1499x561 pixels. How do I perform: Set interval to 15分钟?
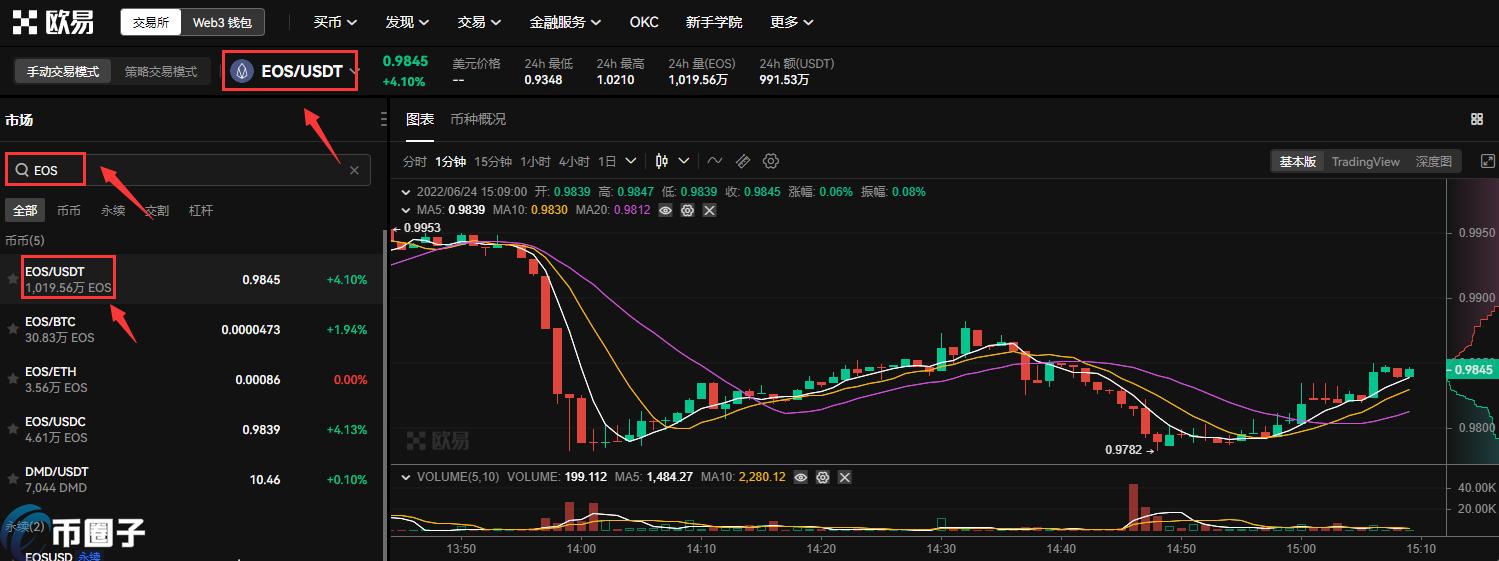click(x=493, y=161)
